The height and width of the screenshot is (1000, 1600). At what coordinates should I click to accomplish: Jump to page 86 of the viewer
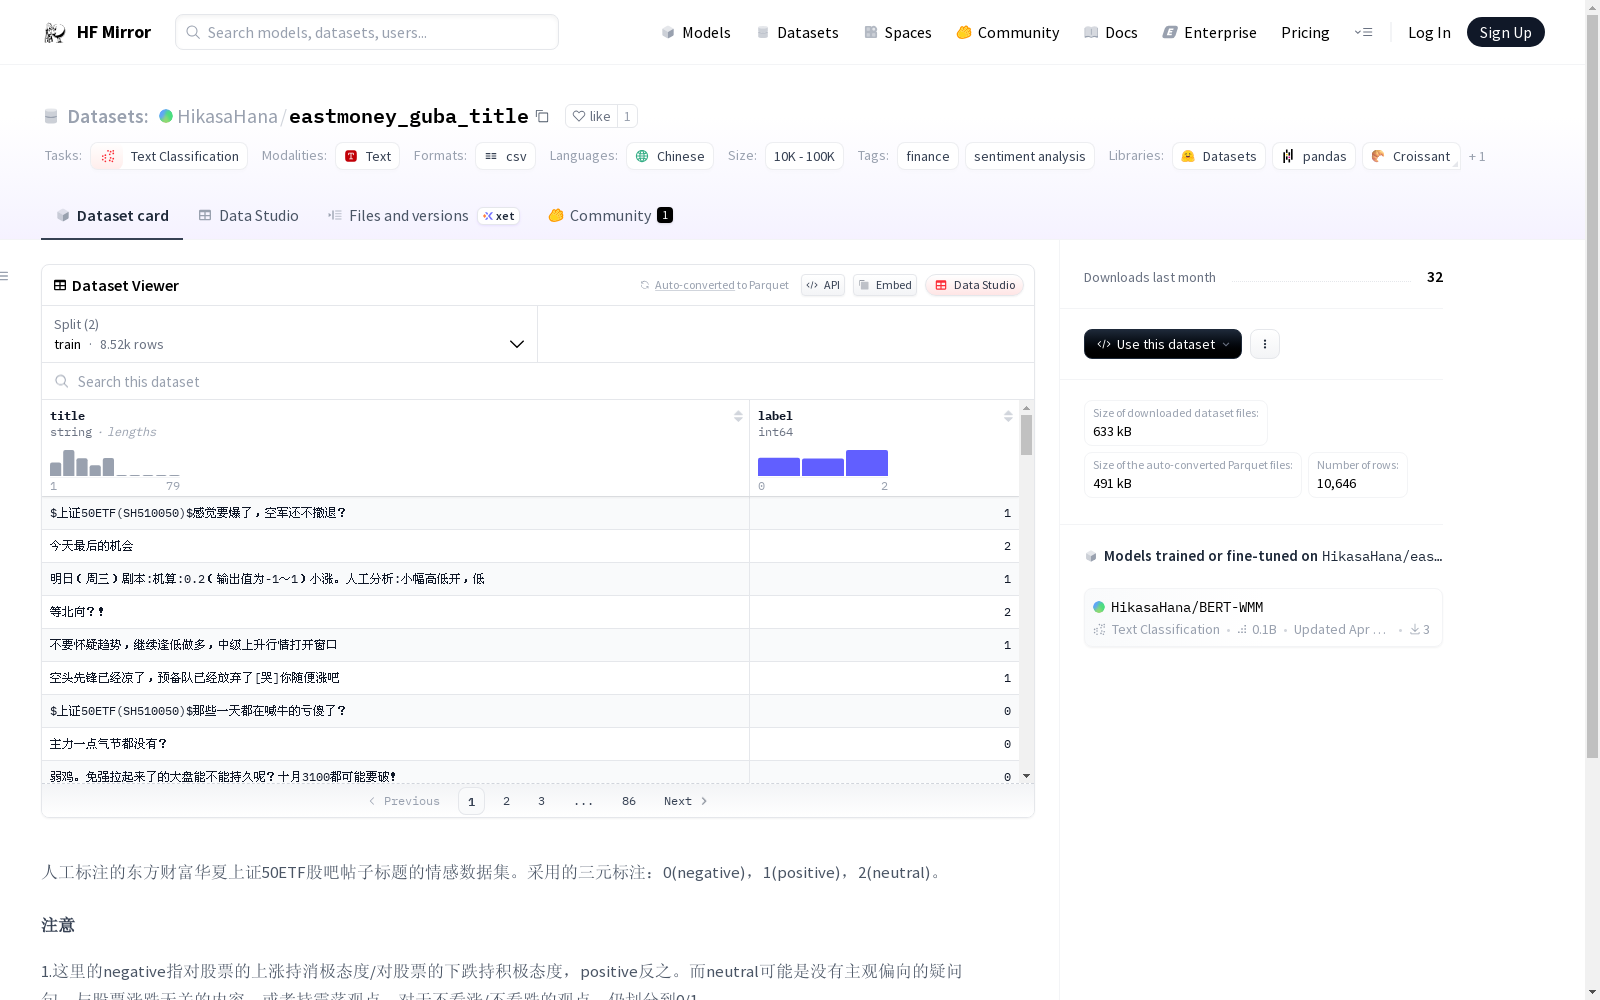629,801
